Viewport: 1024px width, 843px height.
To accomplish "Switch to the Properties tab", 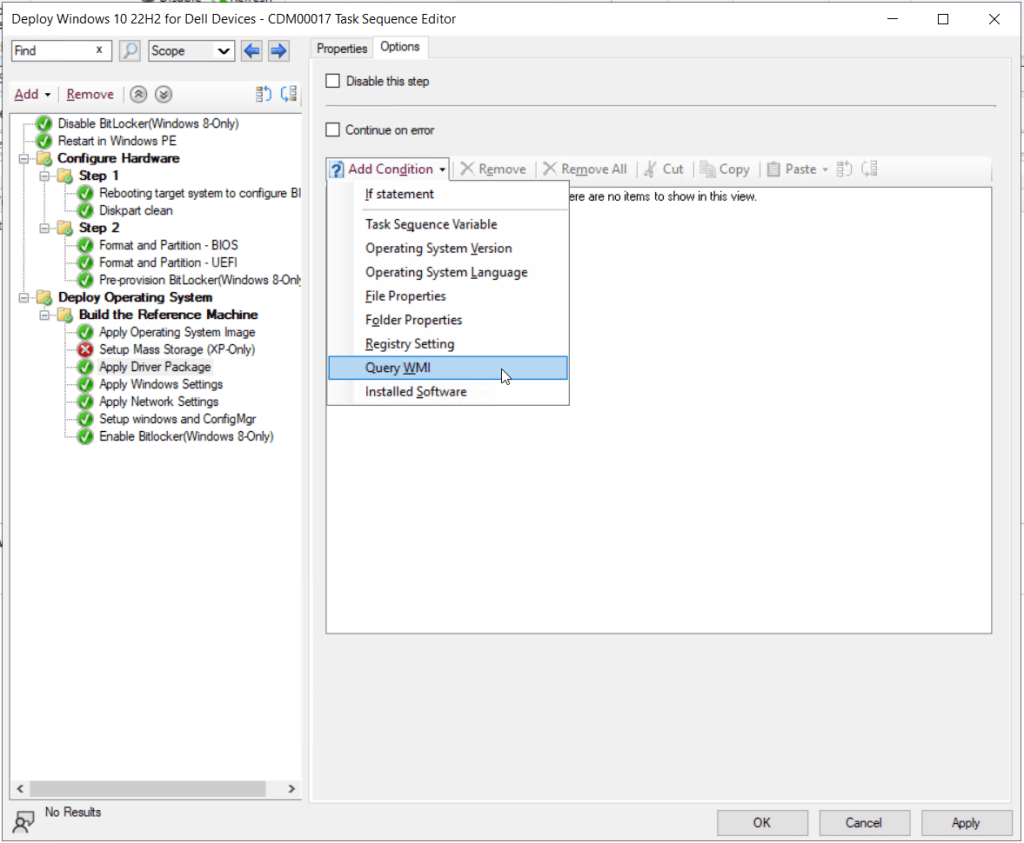I will tap(342, 48).
